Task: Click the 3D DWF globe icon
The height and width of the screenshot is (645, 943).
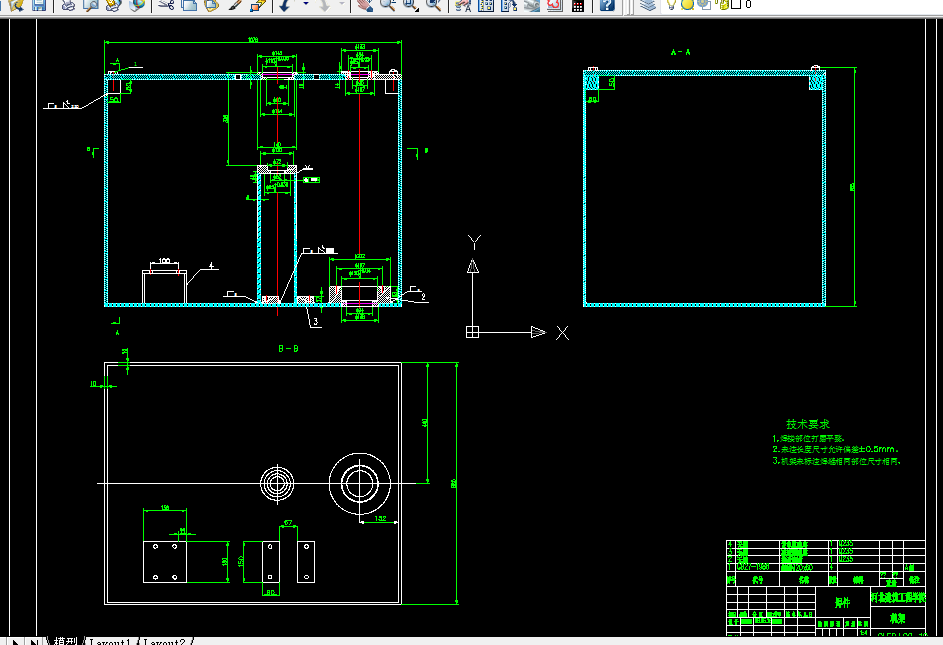Action: tap(138, 5)
